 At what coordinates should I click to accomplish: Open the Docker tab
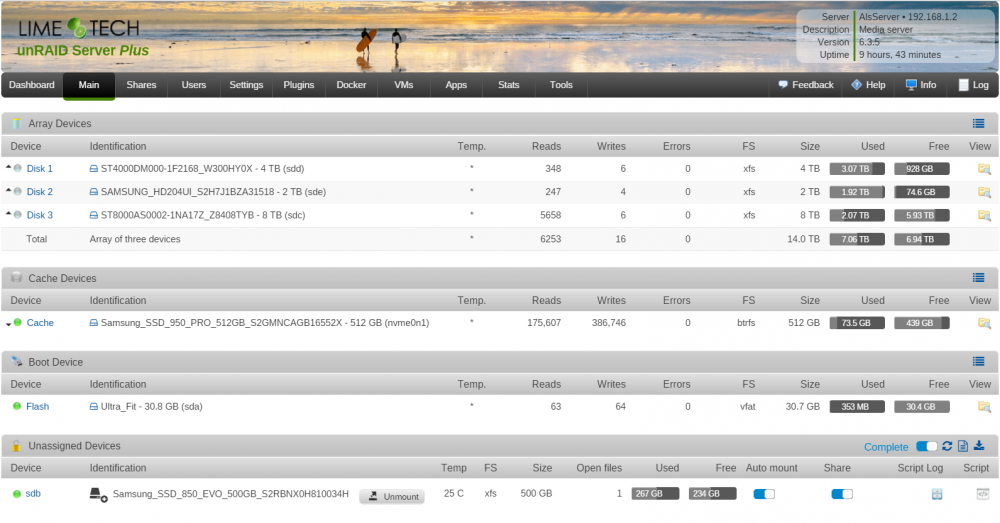pyautogui.click(x=351, y=85)
